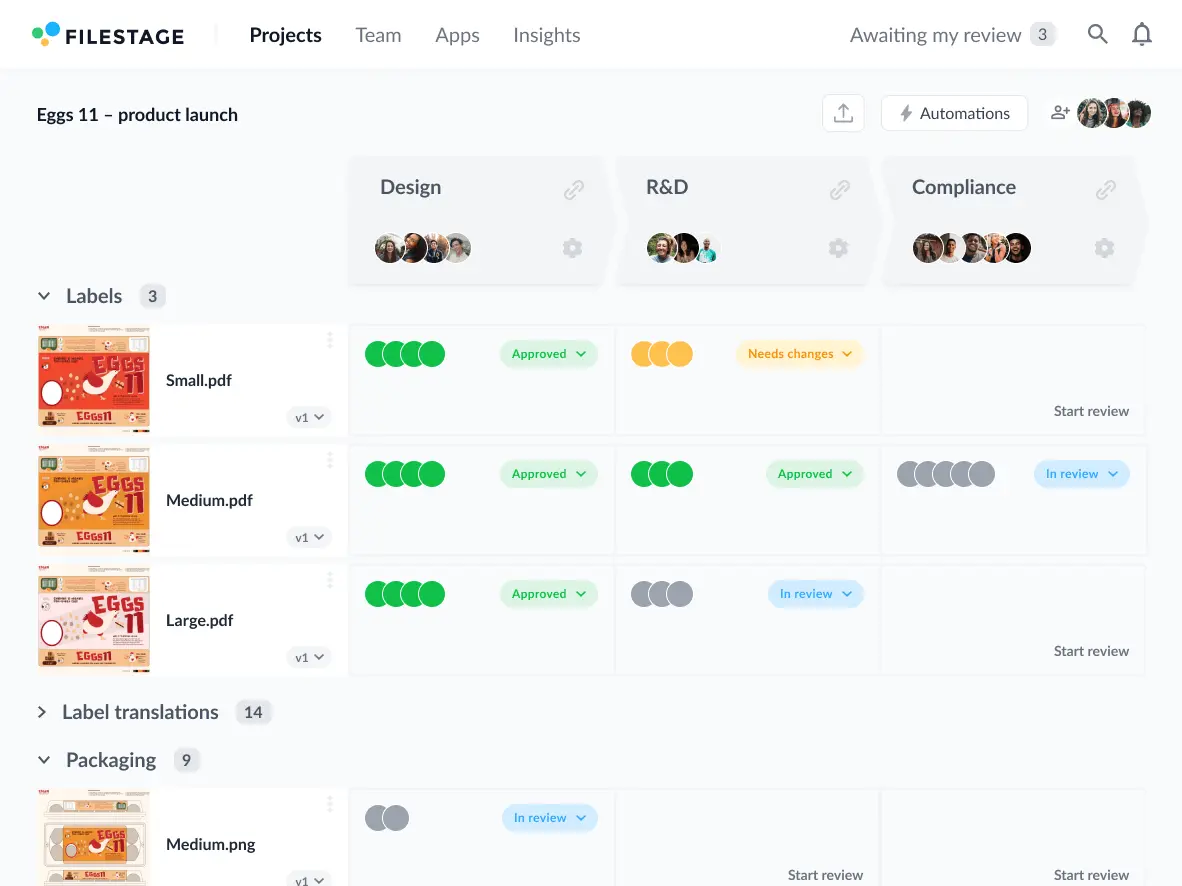Go to the Insights tab

pyautogui.click(x=546, y=35)
